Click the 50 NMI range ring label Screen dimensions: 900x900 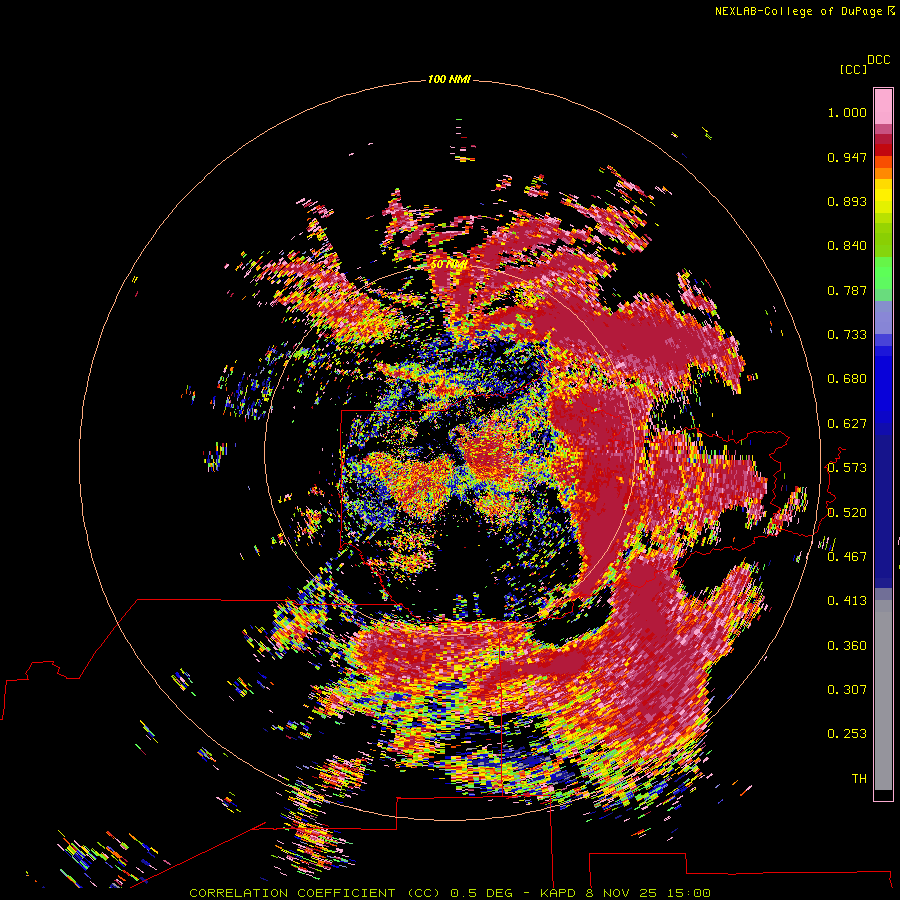(448, 265)
